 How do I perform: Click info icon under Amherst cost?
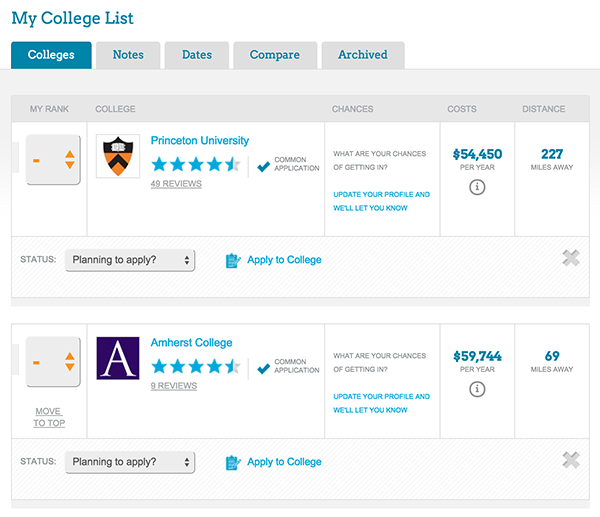[x=477, y=389]
